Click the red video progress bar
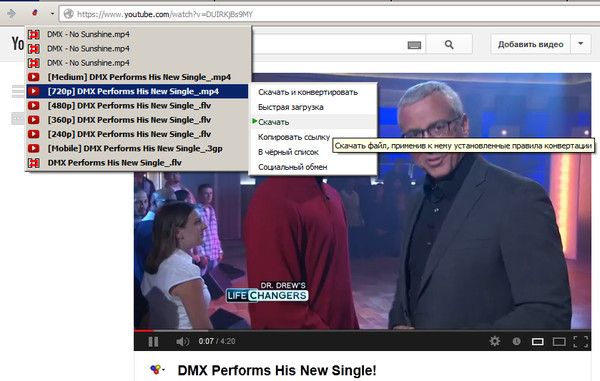This screenshot has height=381, width=600. (143, 330)
